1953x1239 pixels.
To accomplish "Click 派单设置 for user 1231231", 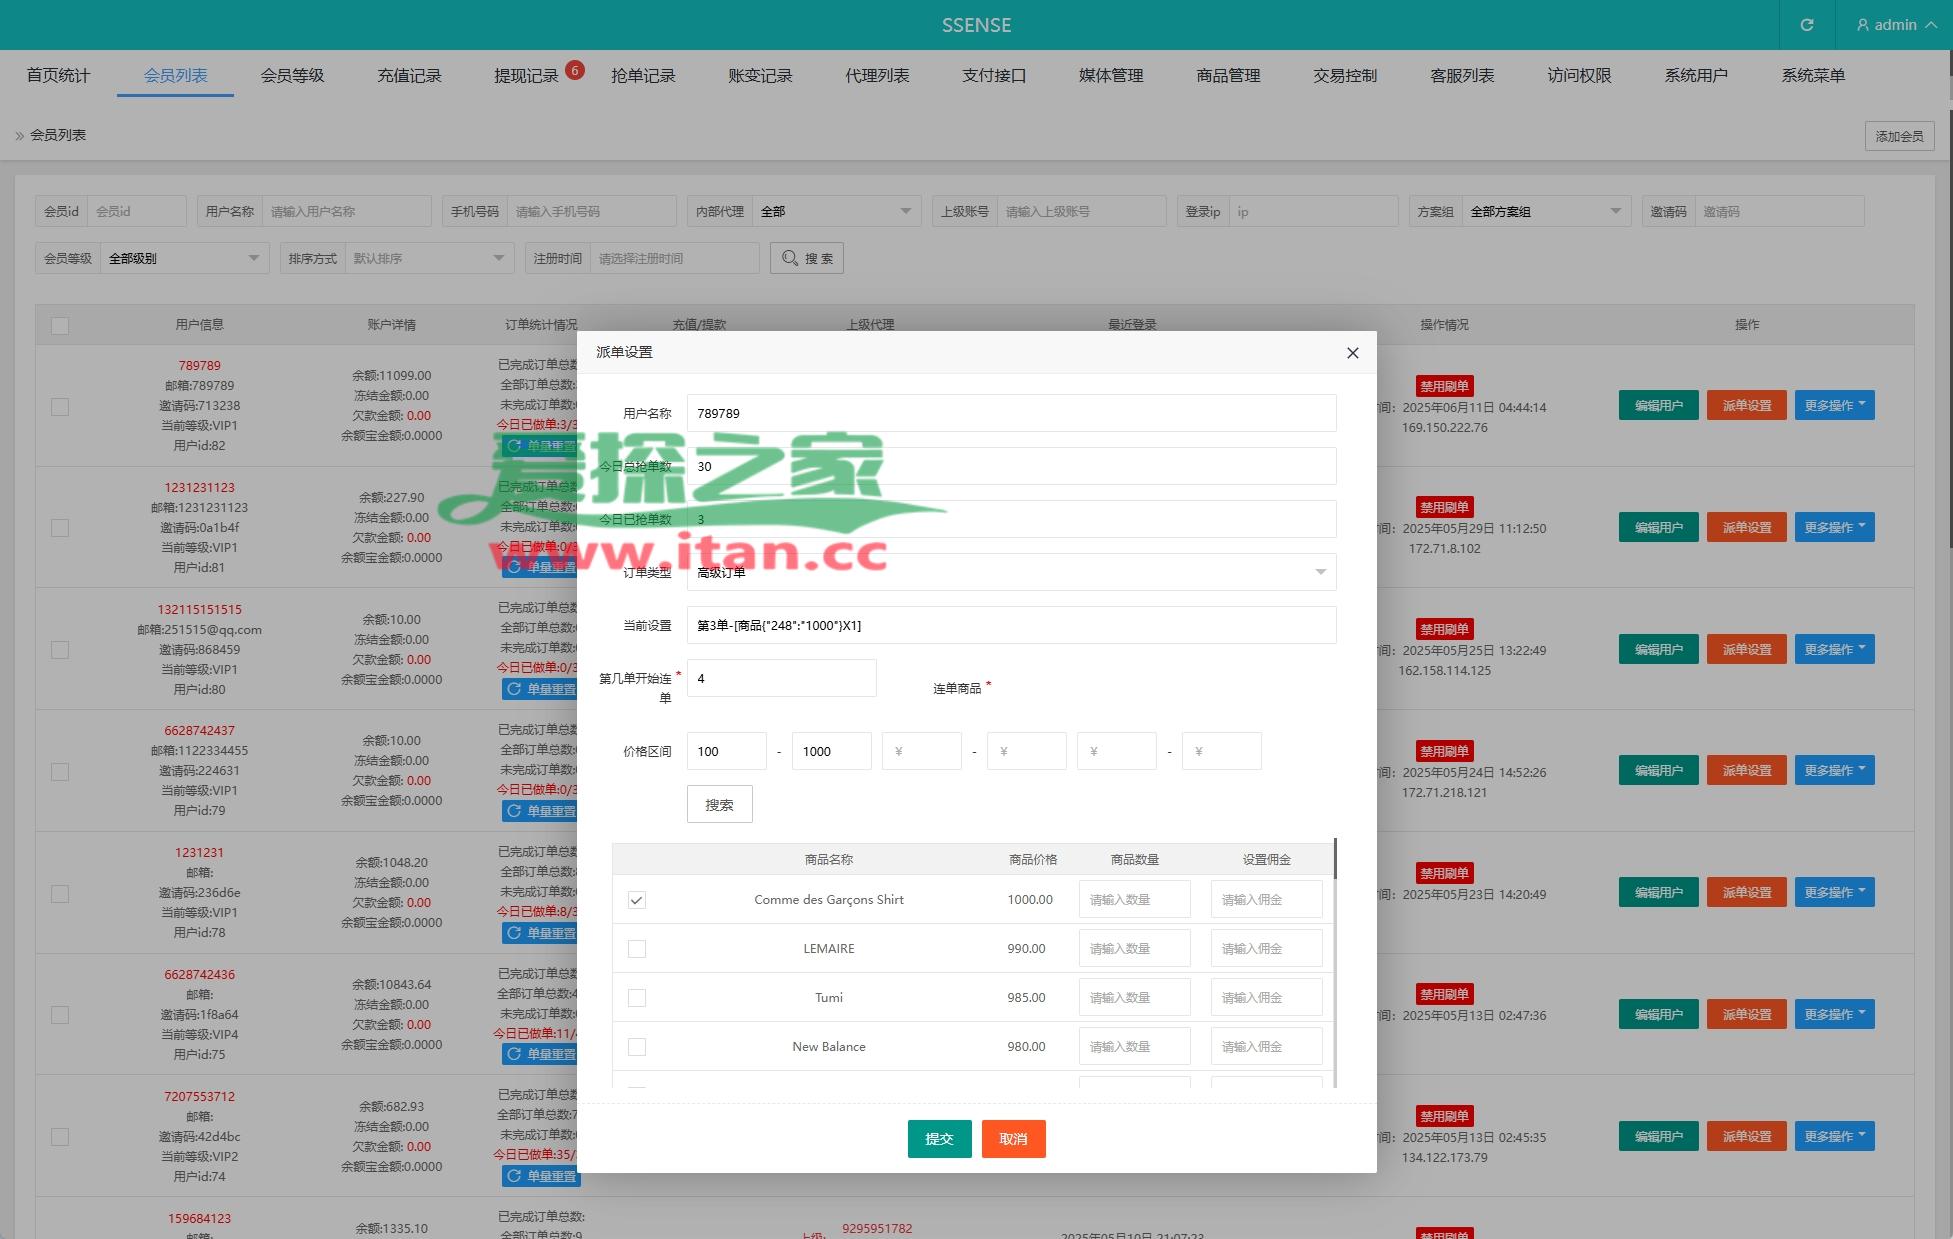I will (x=1746, y=892).
